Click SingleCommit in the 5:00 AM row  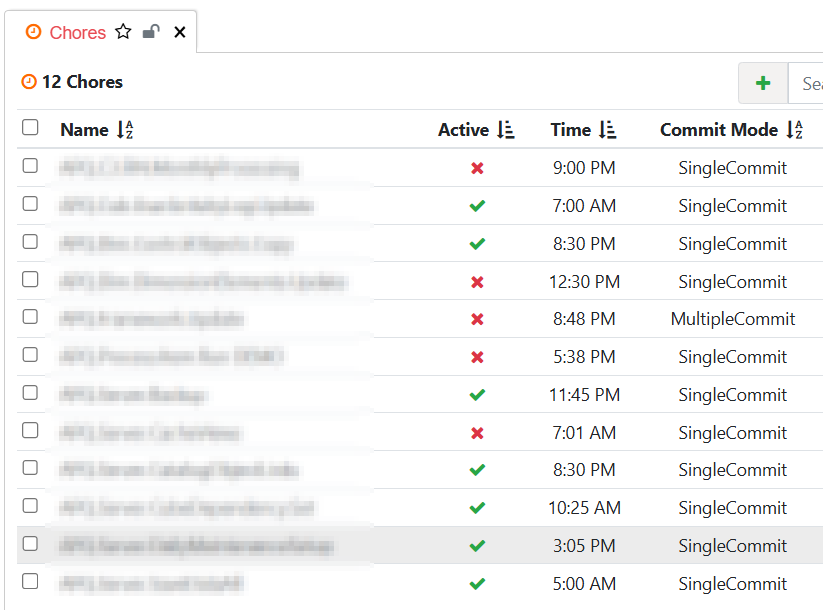[733, 584]
